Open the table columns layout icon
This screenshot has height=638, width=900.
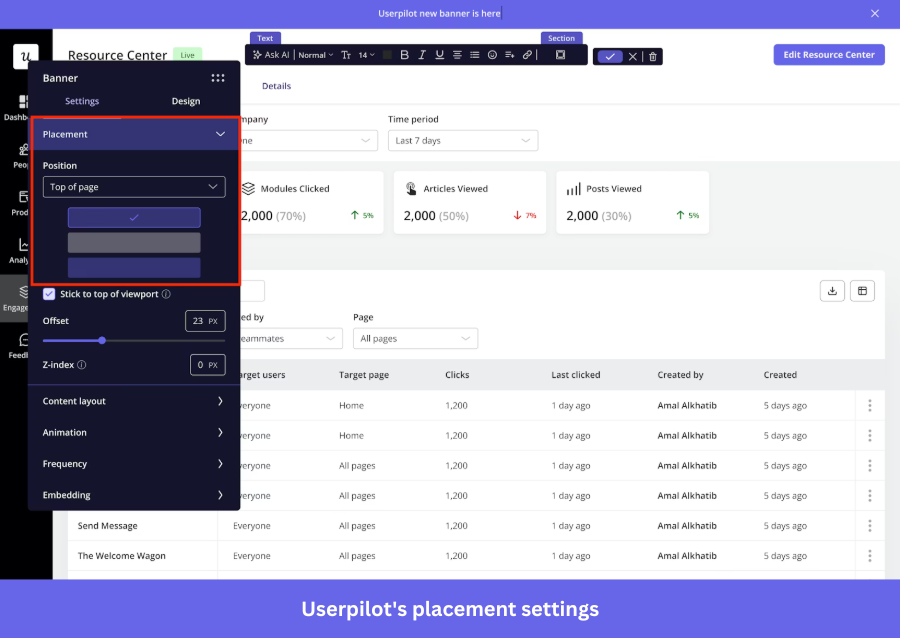(862, 291)
